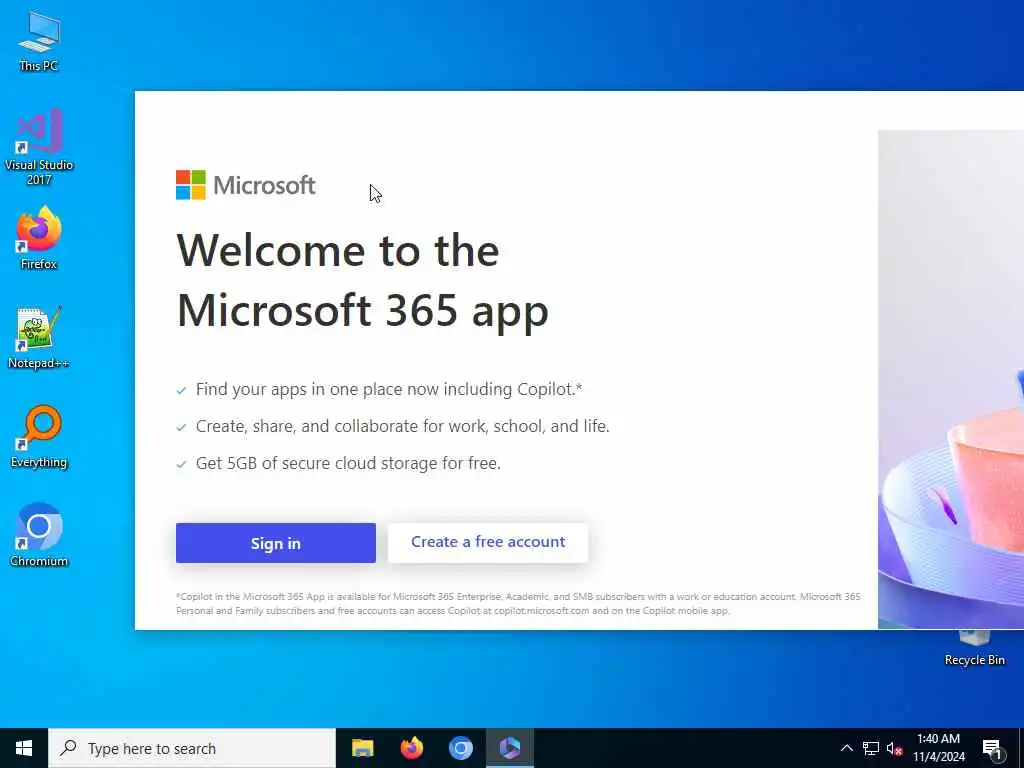Click the network status tray icon

click(871, 748)
